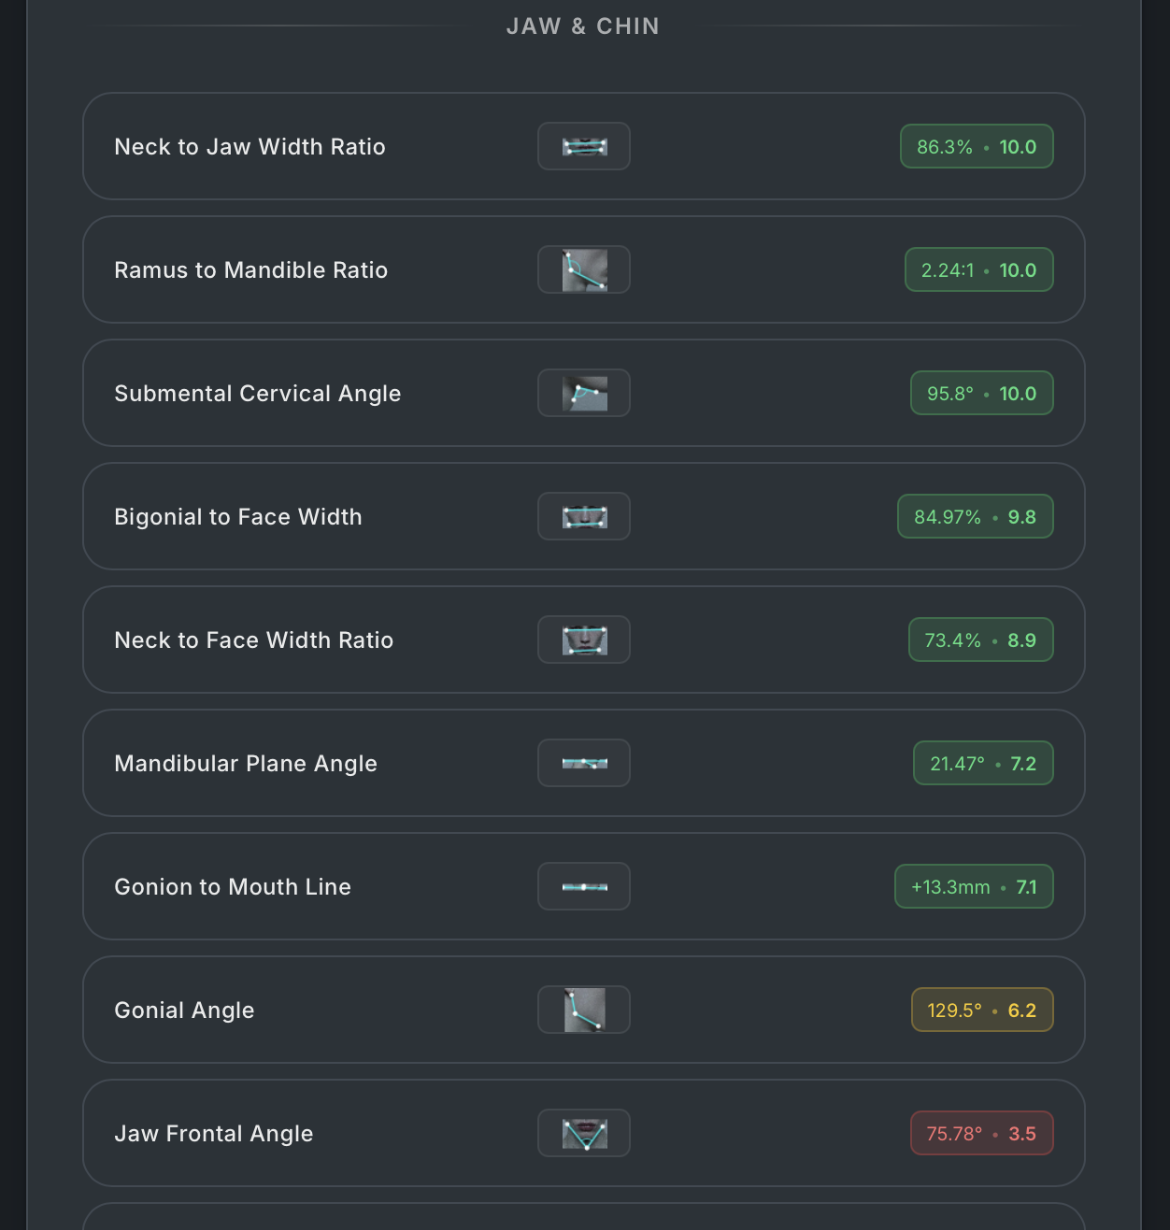
Task: Open the Ramus to Mandible Ratio diagram icon
Action: [584, 270]
